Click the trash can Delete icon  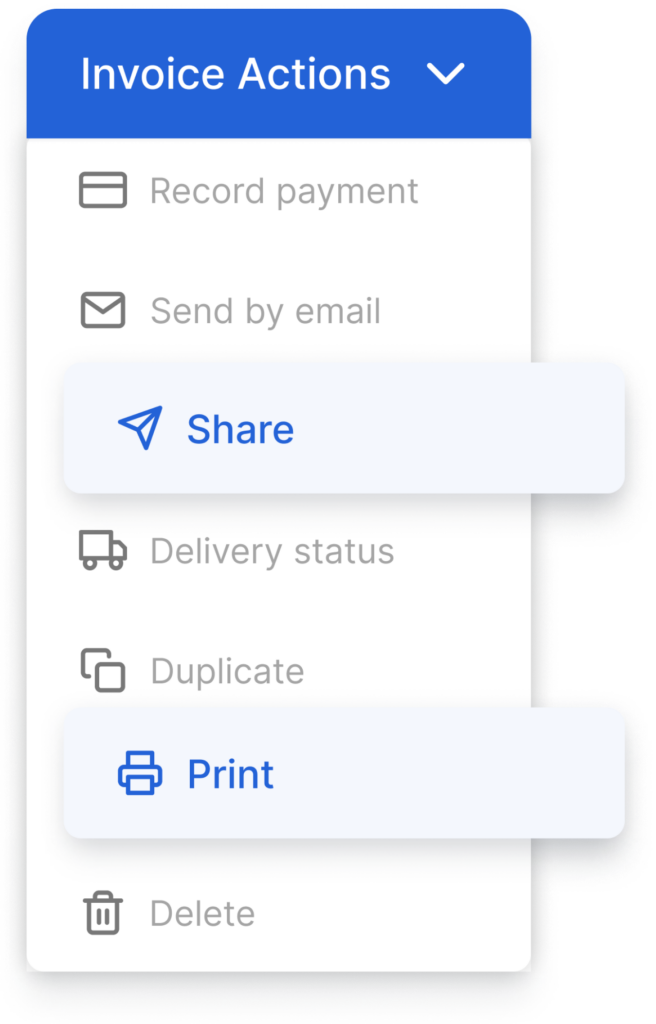pos(103,912)
